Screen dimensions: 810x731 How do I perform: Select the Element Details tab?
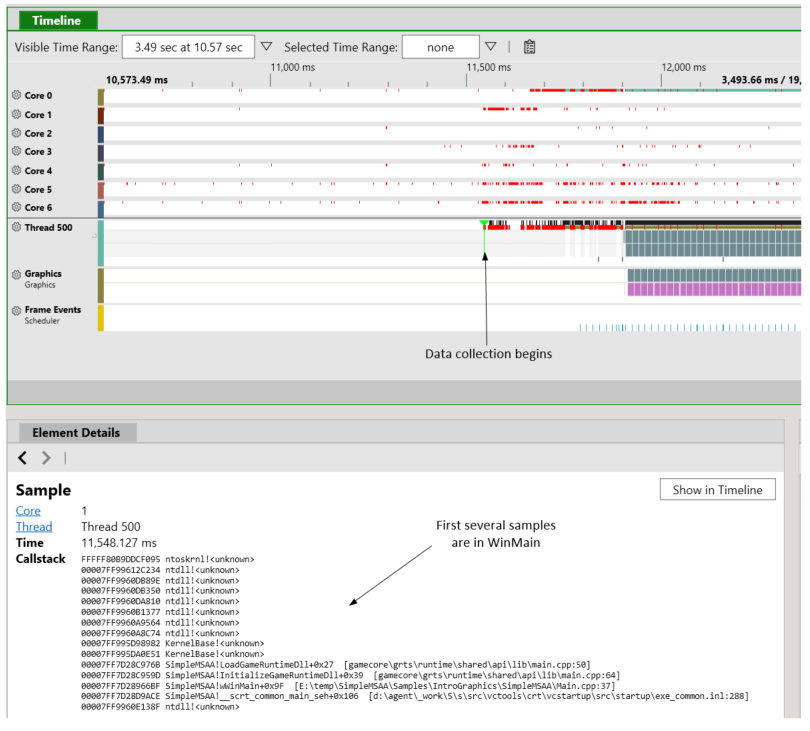click(x=77, y=432)
